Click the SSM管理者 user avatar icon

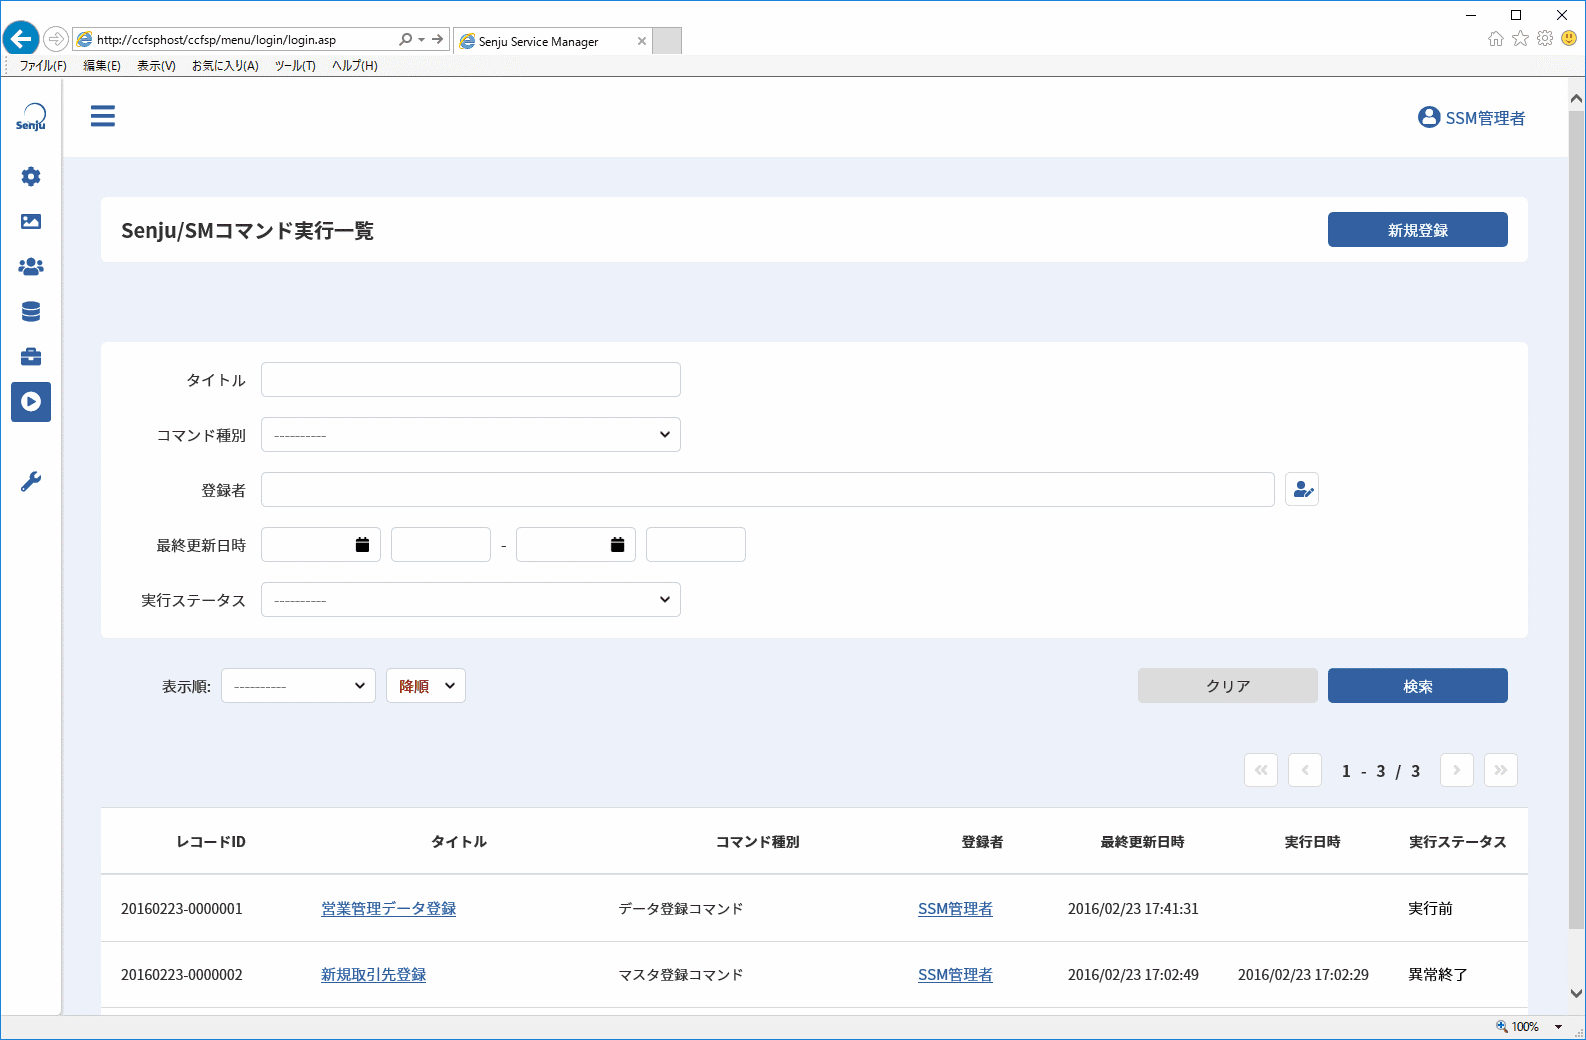1429,117
